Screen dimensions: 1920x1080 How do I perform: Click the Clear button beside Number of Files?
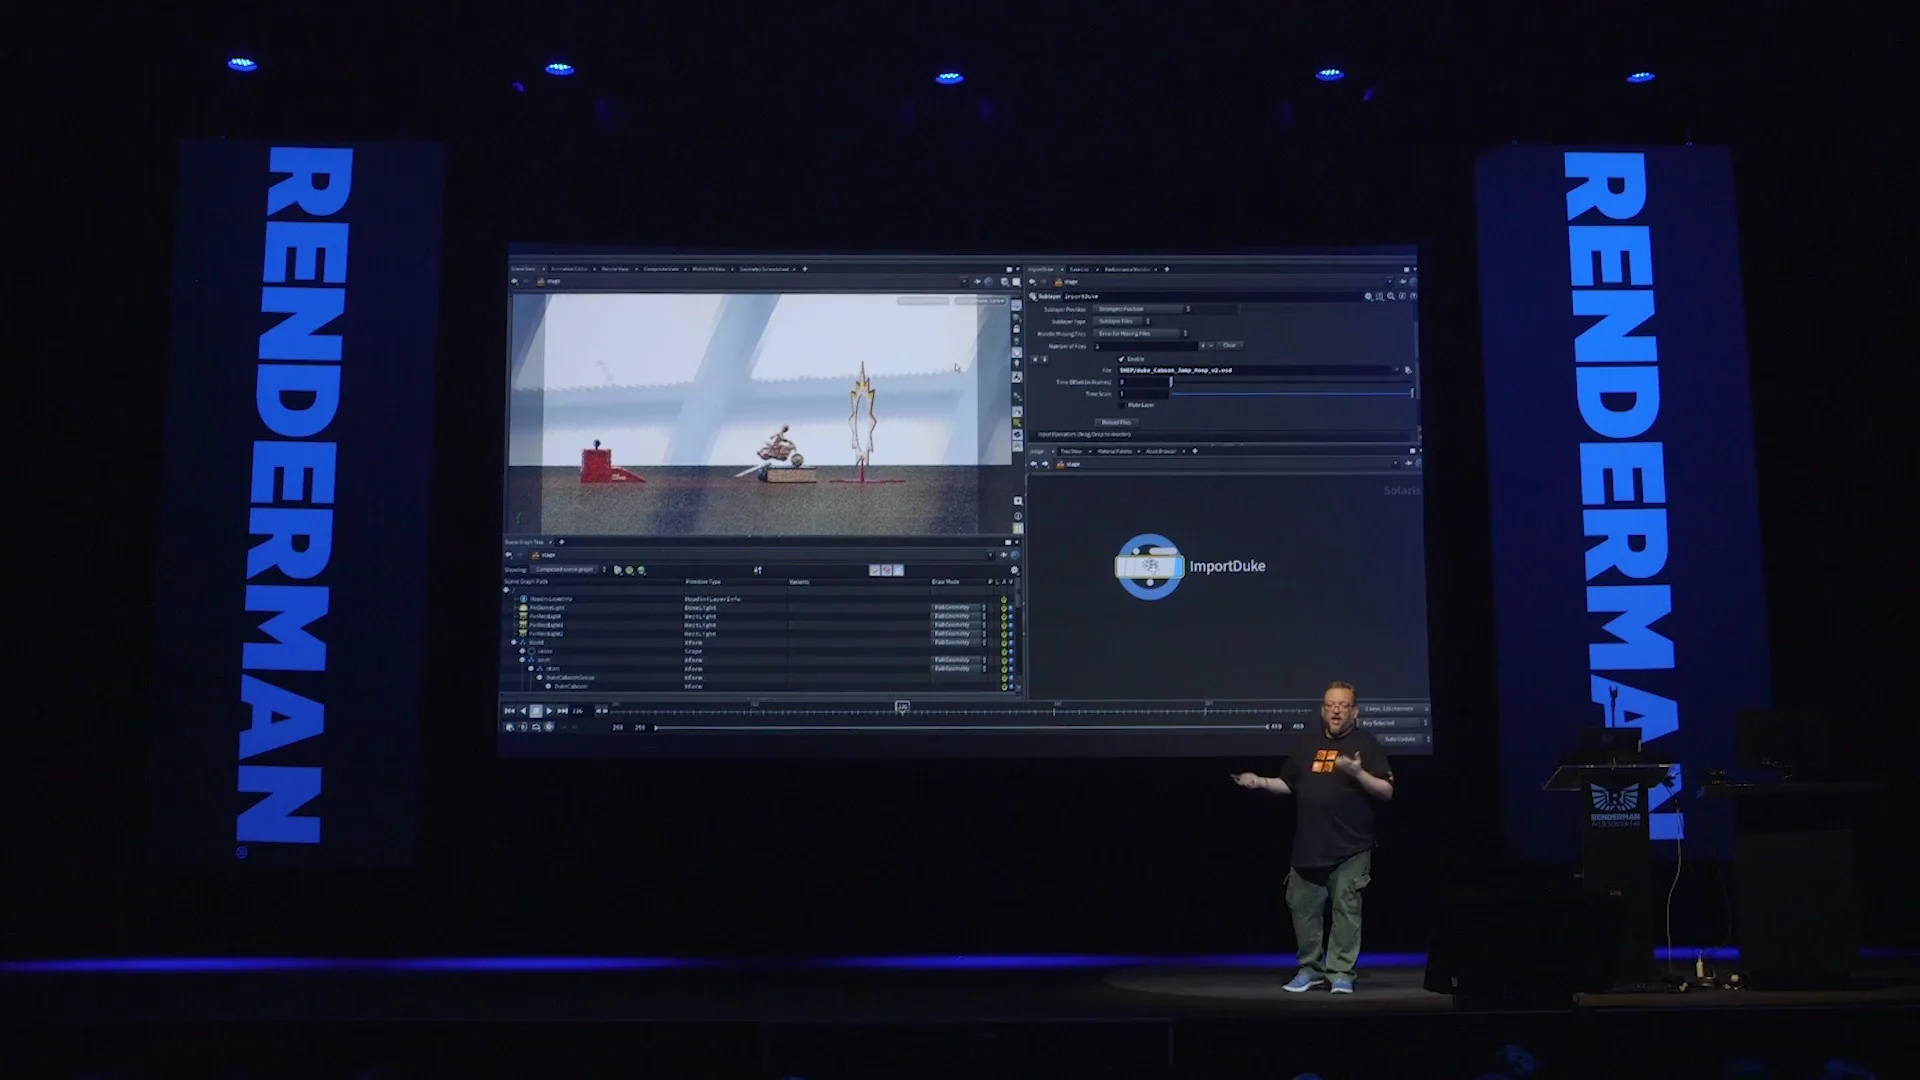click(1230, 345)
